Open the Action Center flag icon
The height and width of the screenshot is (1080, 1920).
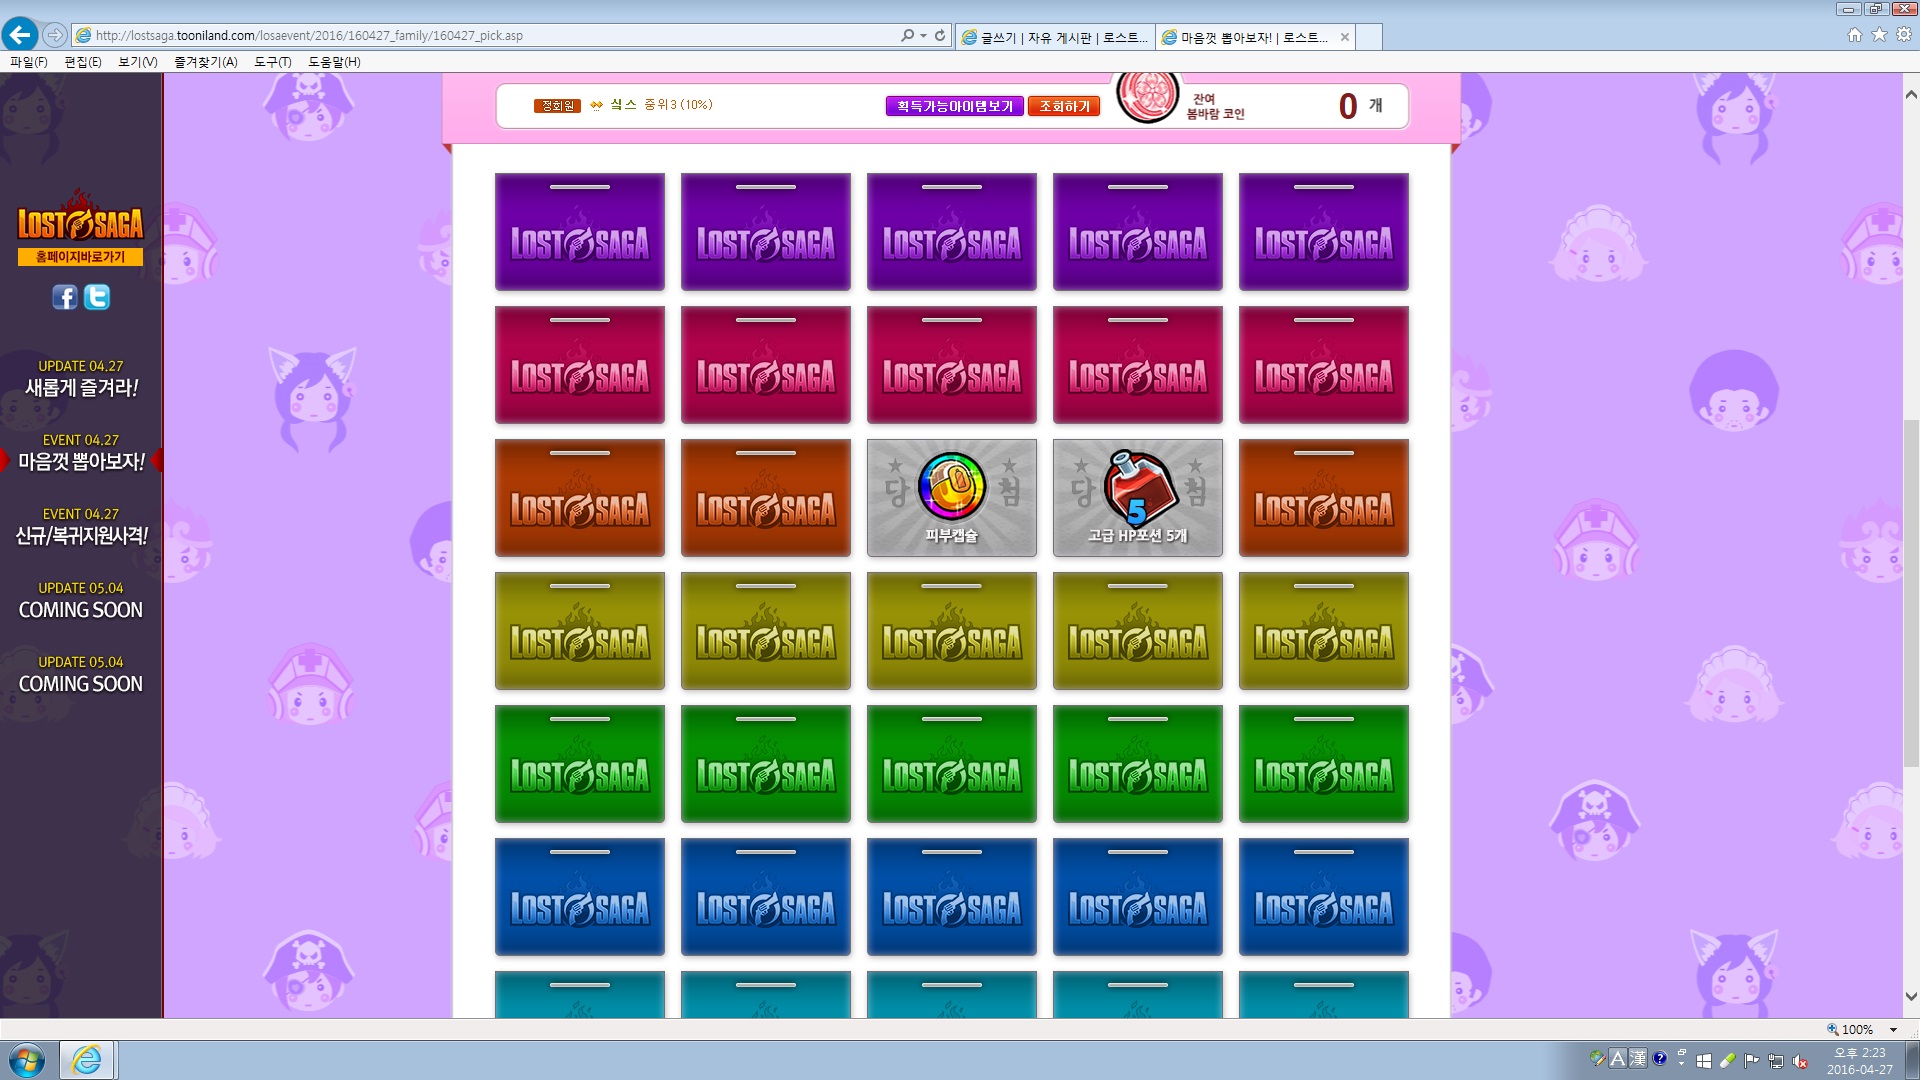pos(1751,1061)
